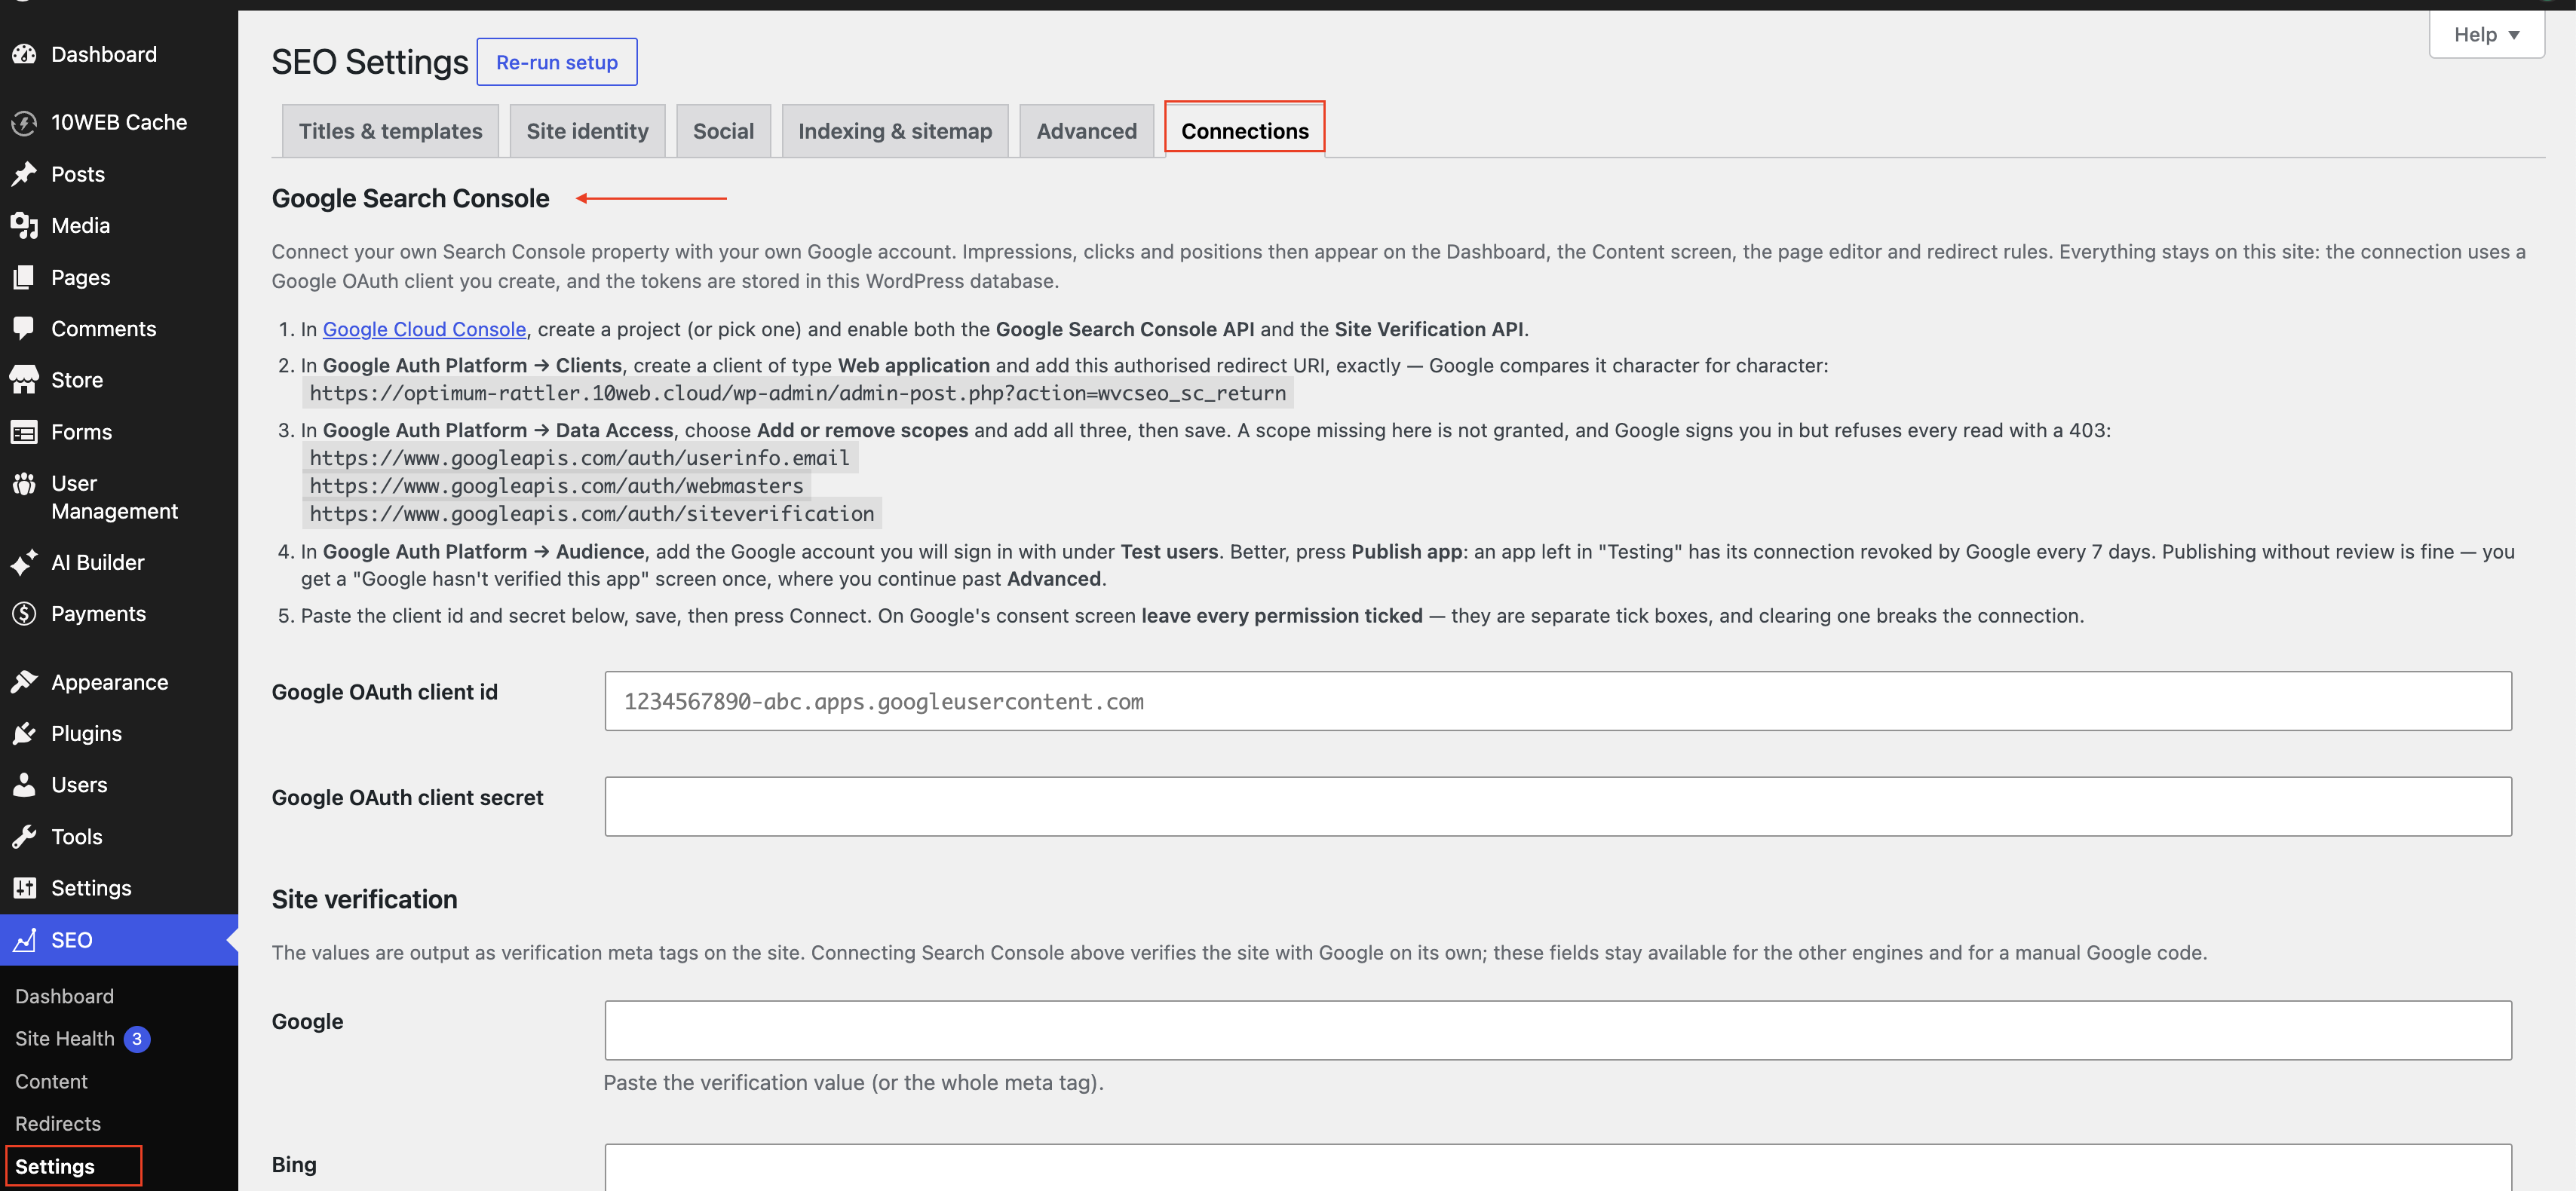Click the Google Search Console heading
This screenshot has width=2576, height=1191.
pos(410,198)
